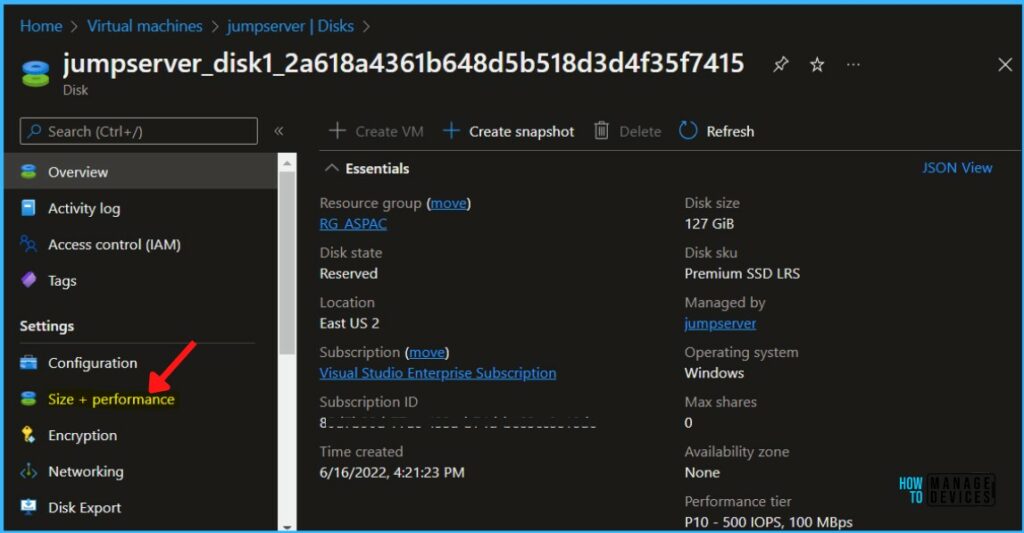This screenshot has height=533, width=1024.
Task: Click the Access control (IAM) icon
Action: coord(28,244)
